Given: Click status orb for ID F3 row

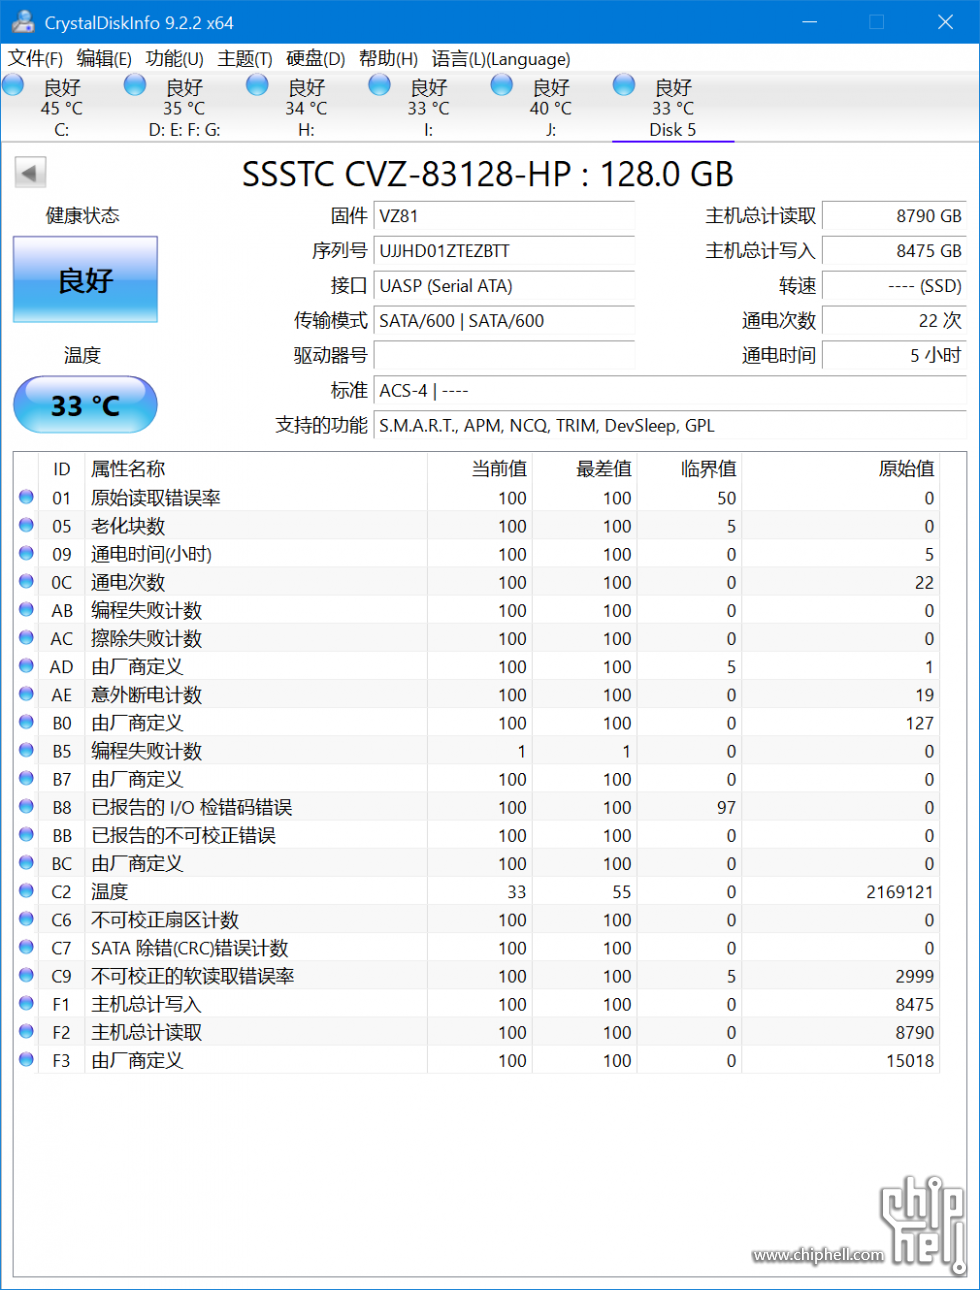Looking at the screenshot, I should pos(26,1059).
